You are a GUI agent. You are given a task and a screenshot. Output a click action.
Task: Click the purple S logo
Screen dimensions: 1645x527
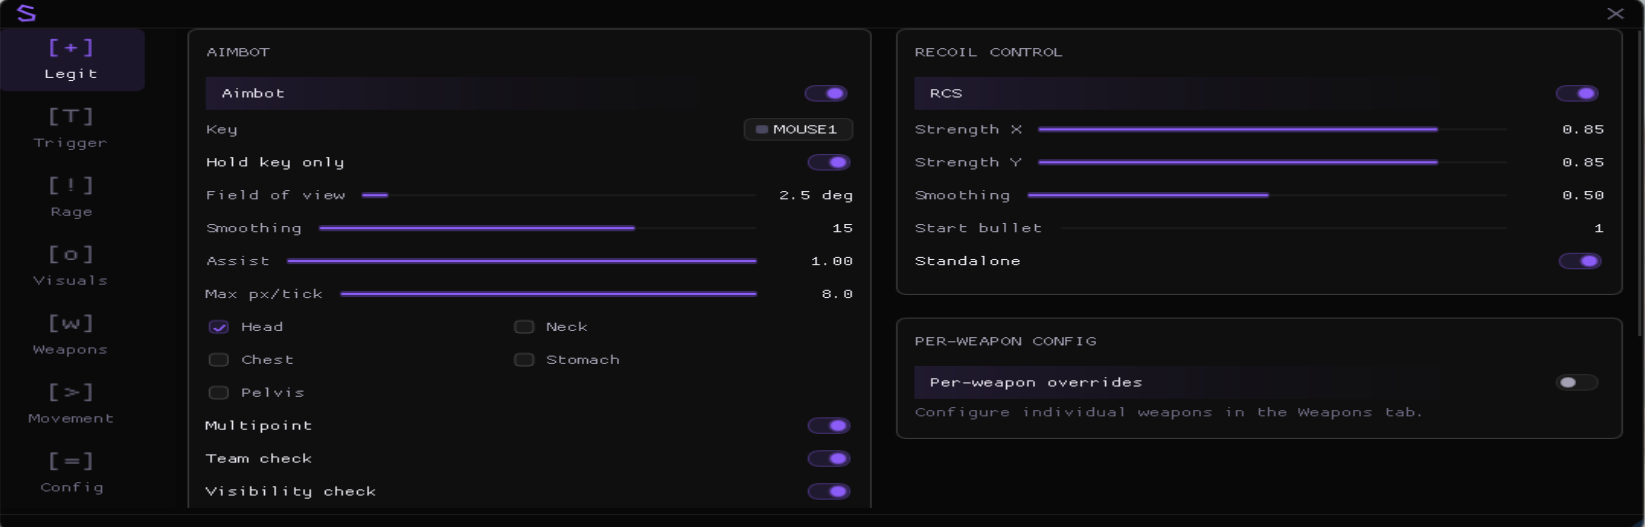click(x=27, y=13)
